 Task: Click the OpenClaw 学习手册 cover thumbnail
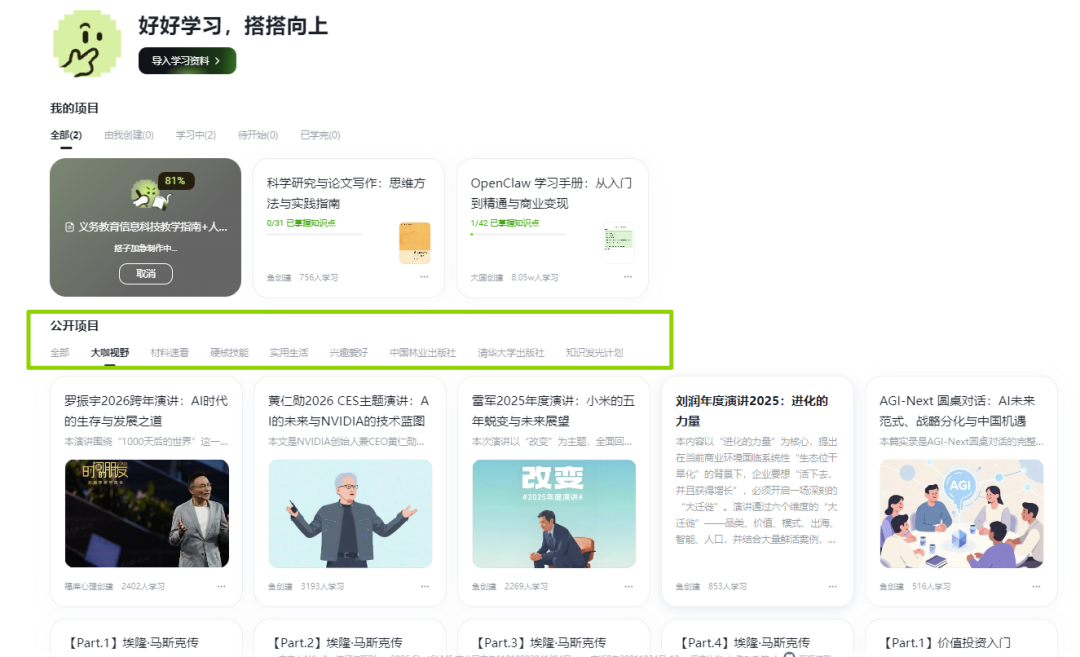(619, 242)
